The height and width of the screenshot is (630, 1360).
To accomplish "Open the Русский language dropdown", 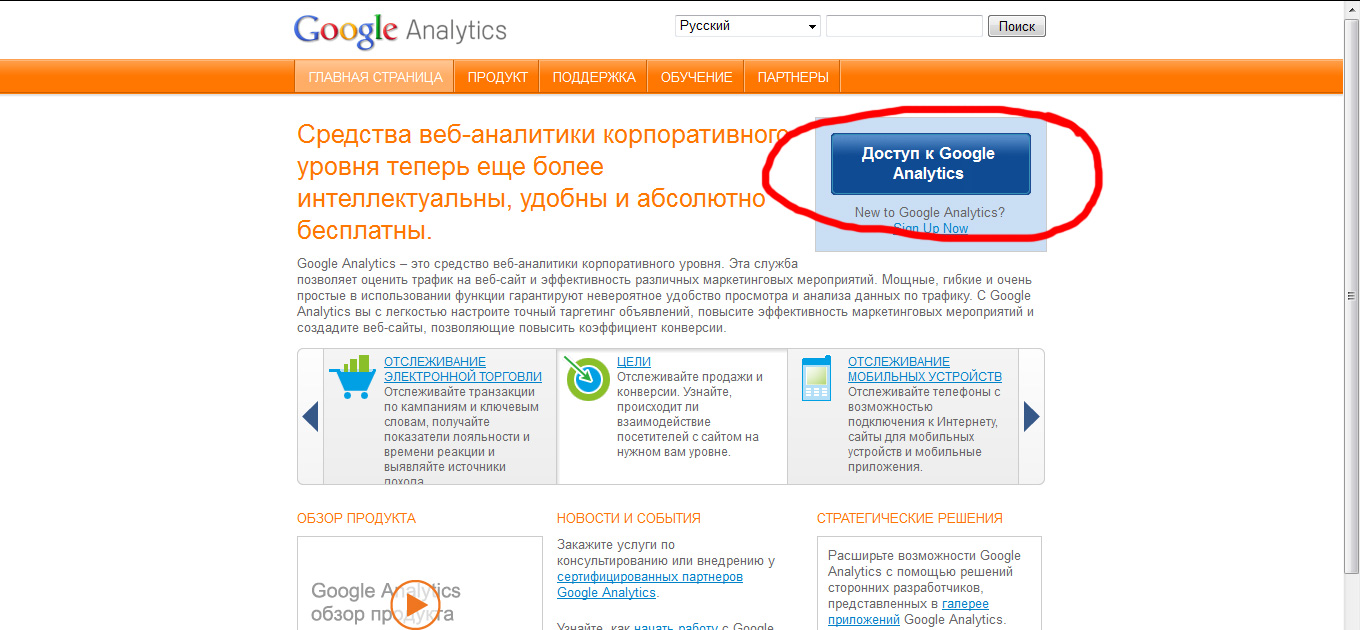I will pyautogui.click(x=748, y=26).
